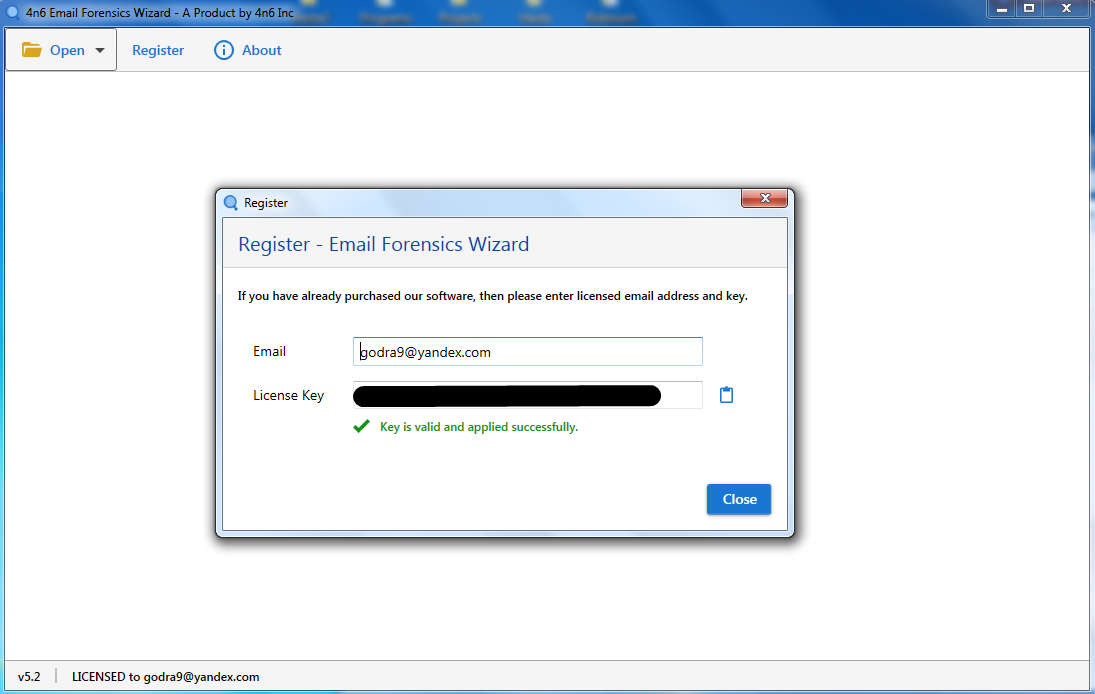The height and width of the screenshot is (694, 1095).
Task: Click the 'Register - Email Forensics Wizard' heading
Action: [x=383, y=244]
